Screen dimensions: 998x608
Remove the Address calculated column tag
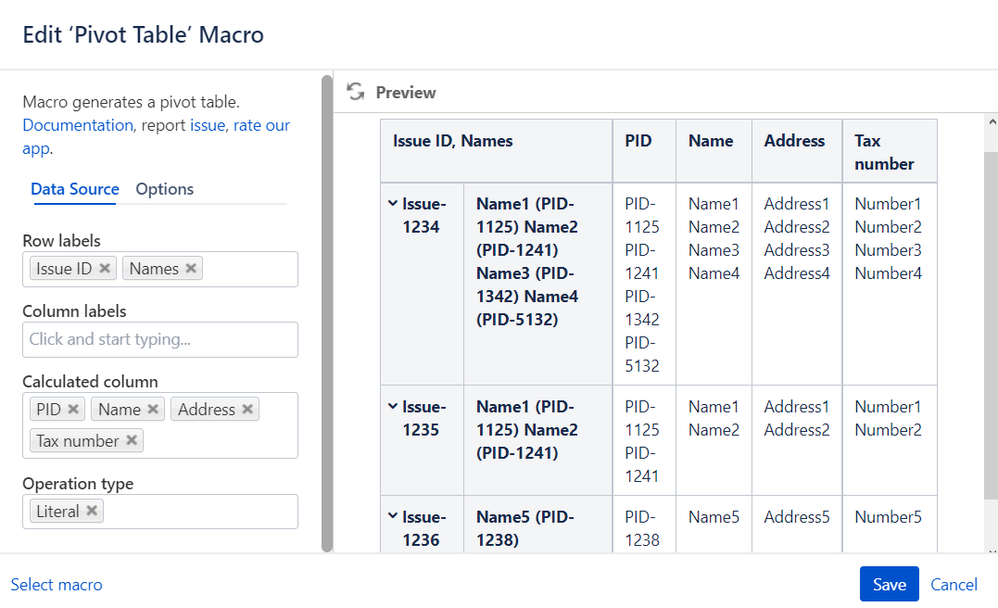(x=247, y=410)
